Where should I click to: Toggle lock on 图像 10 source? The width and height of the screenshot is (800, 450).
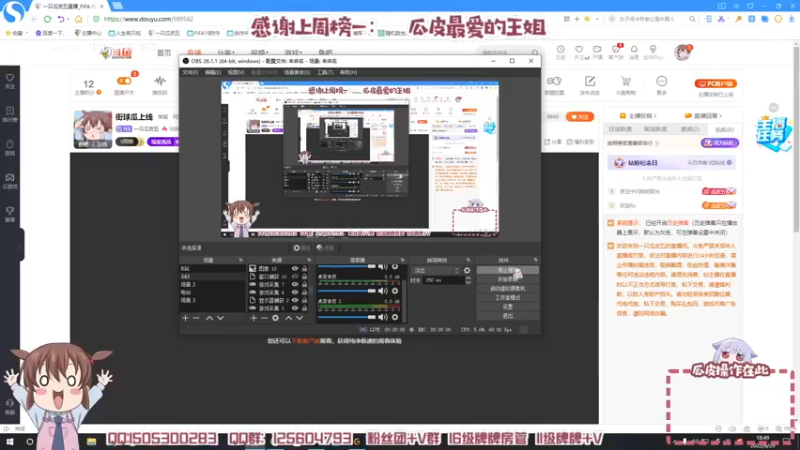(x=305, y=268)
